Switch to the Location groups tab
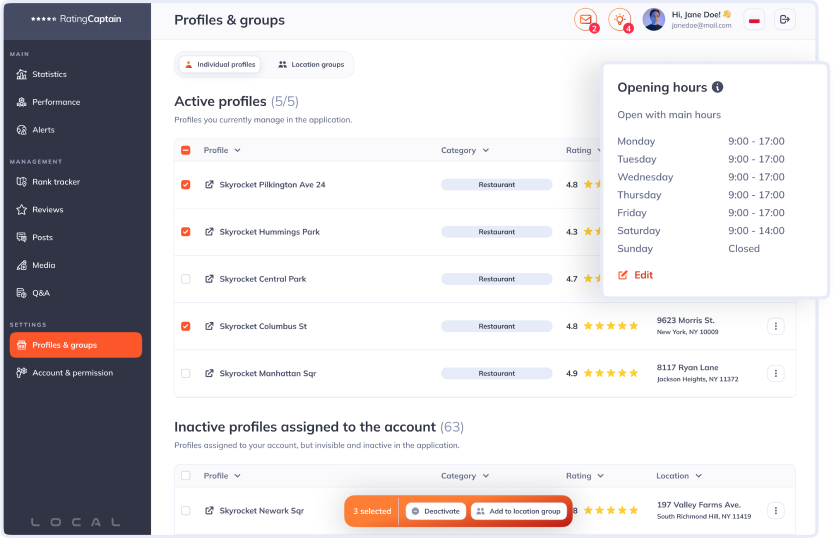The image size is (834, 538). pos(310,65)
